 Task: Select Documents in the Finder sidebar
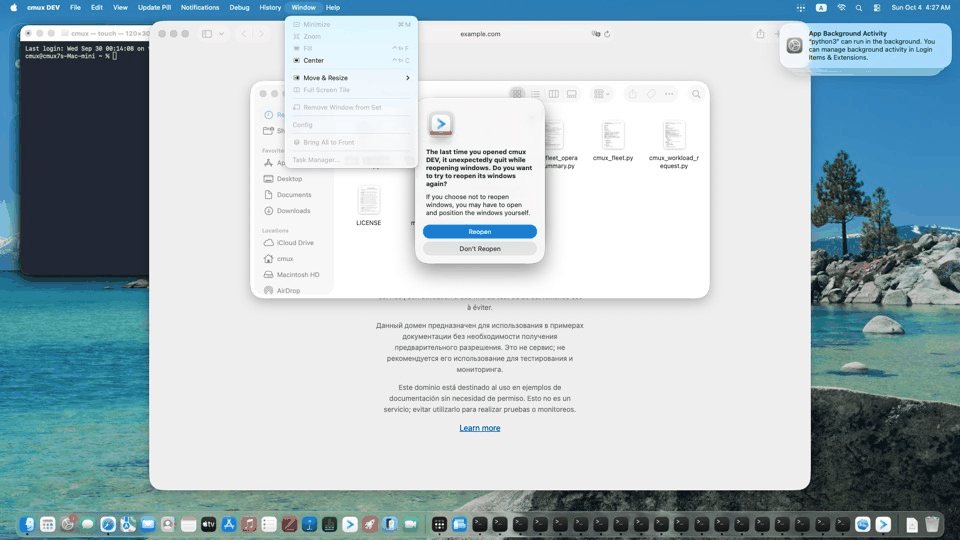tap(294, 195)
